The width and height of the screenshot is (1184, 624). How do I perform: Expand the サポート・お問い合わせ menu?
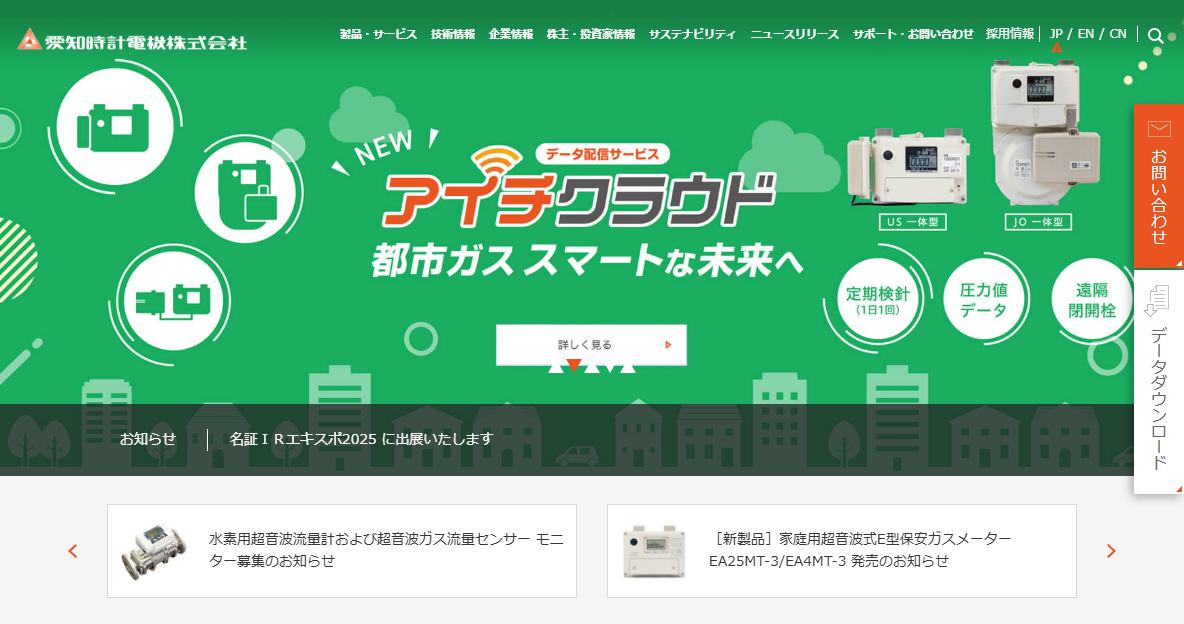(x=913, y=34)
